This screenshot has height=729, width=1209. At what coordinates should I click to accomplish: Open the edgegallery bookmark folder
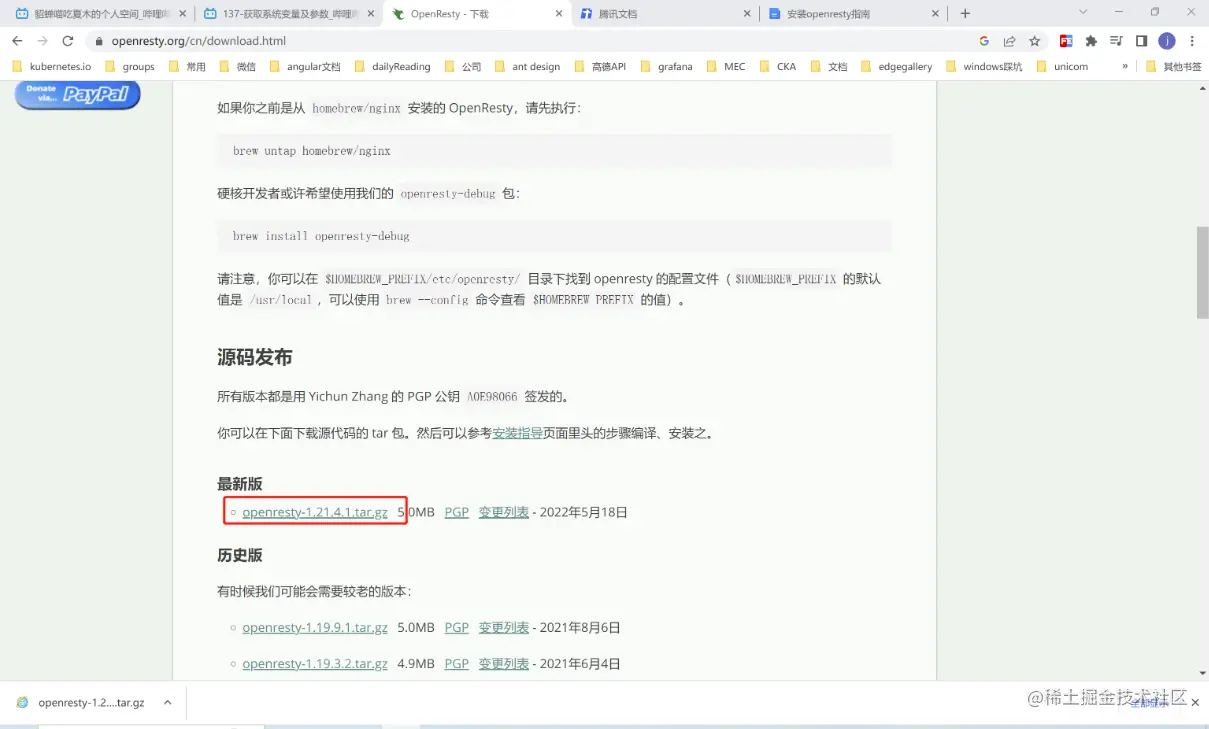pyautogui.click(x=896, y=66)
